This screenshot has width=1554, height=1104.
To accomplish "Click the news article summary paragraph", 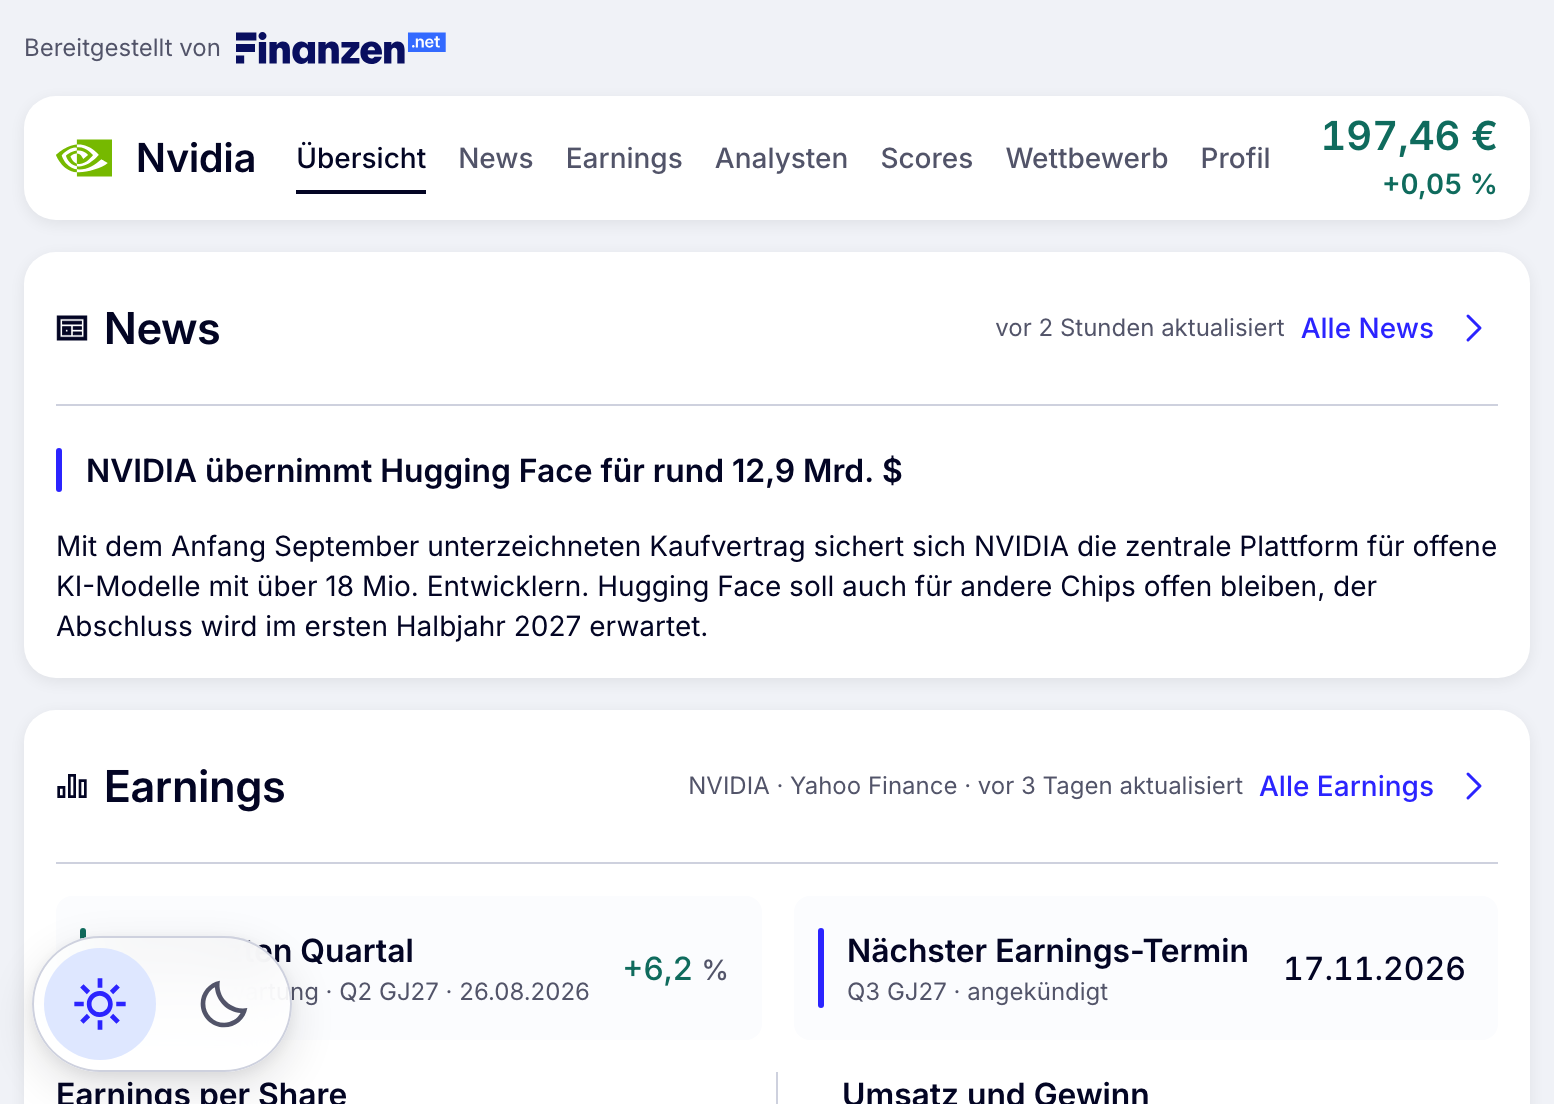I will 776,586.
